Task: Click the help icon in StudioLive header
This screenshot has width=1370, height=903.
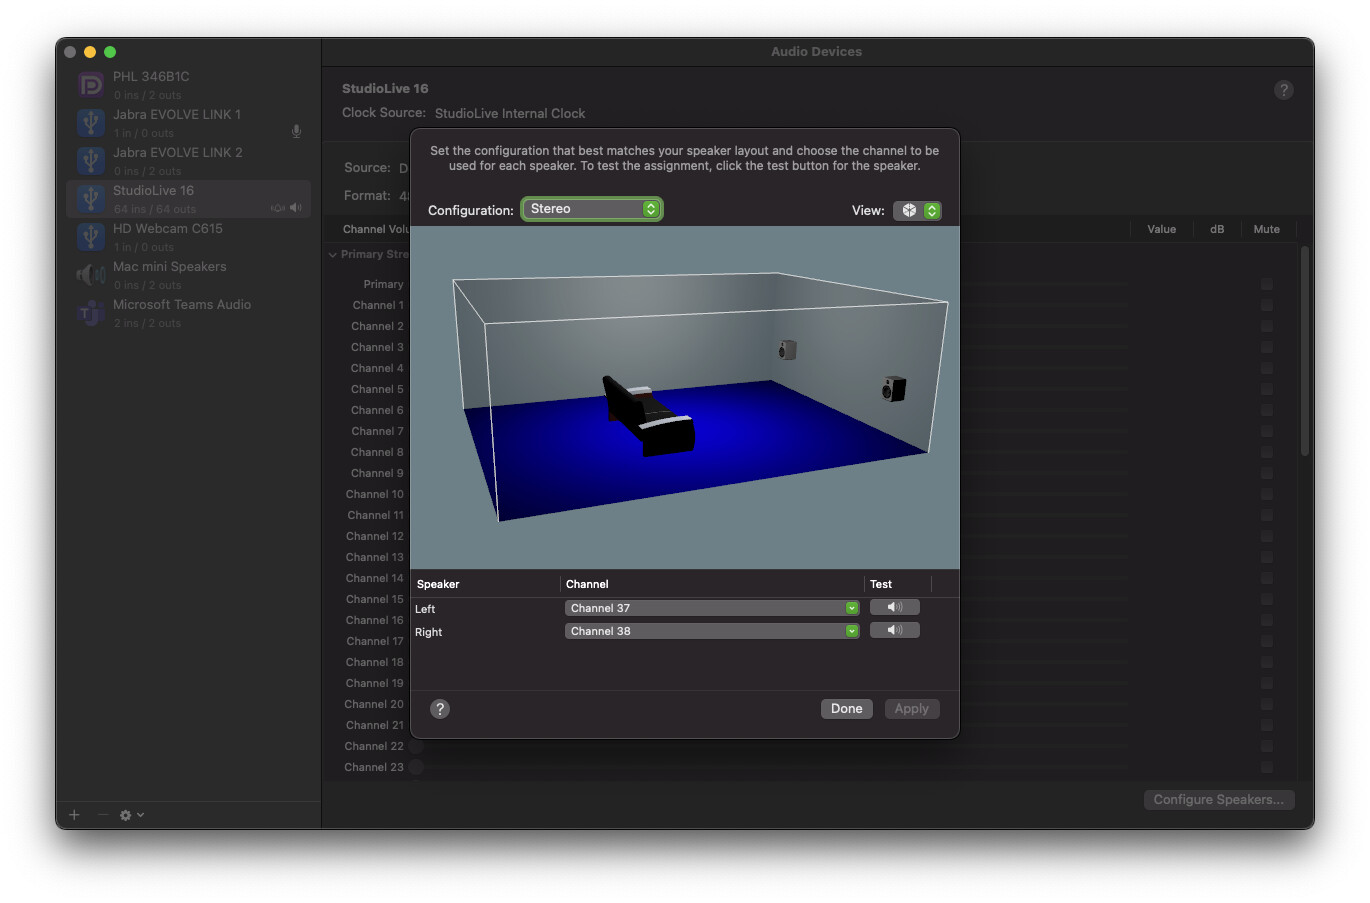Action: (1284, 90)
